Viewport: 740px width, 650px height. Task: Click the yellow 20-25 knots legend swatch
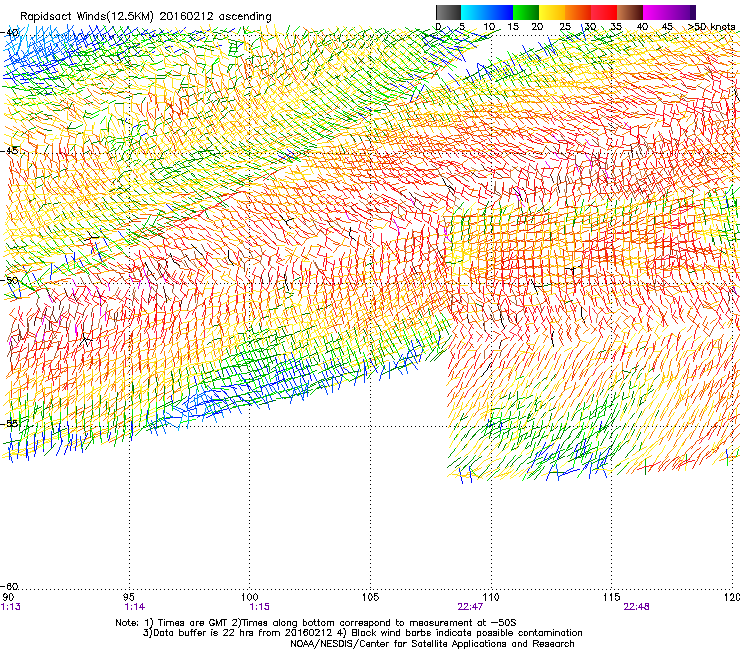tap(552, 12)
